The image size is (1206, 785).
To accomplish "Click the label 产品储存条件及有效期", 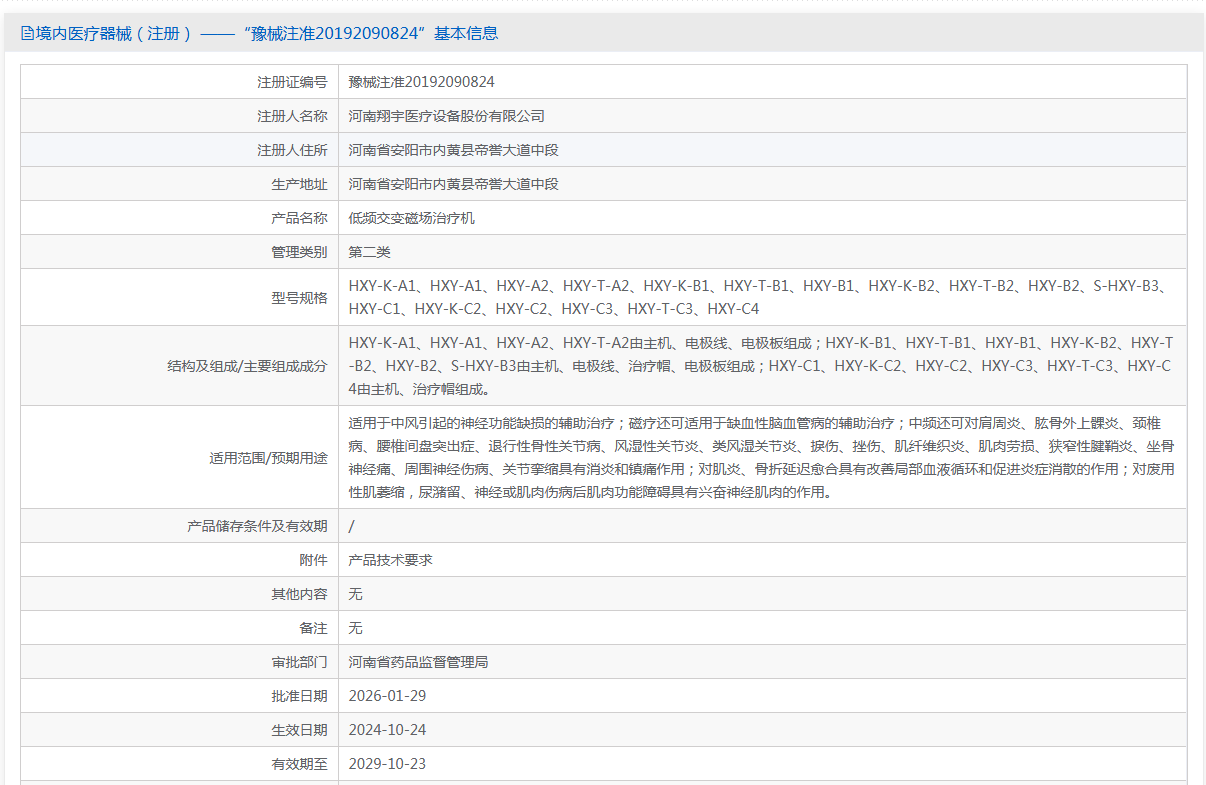I will [257, 526].
